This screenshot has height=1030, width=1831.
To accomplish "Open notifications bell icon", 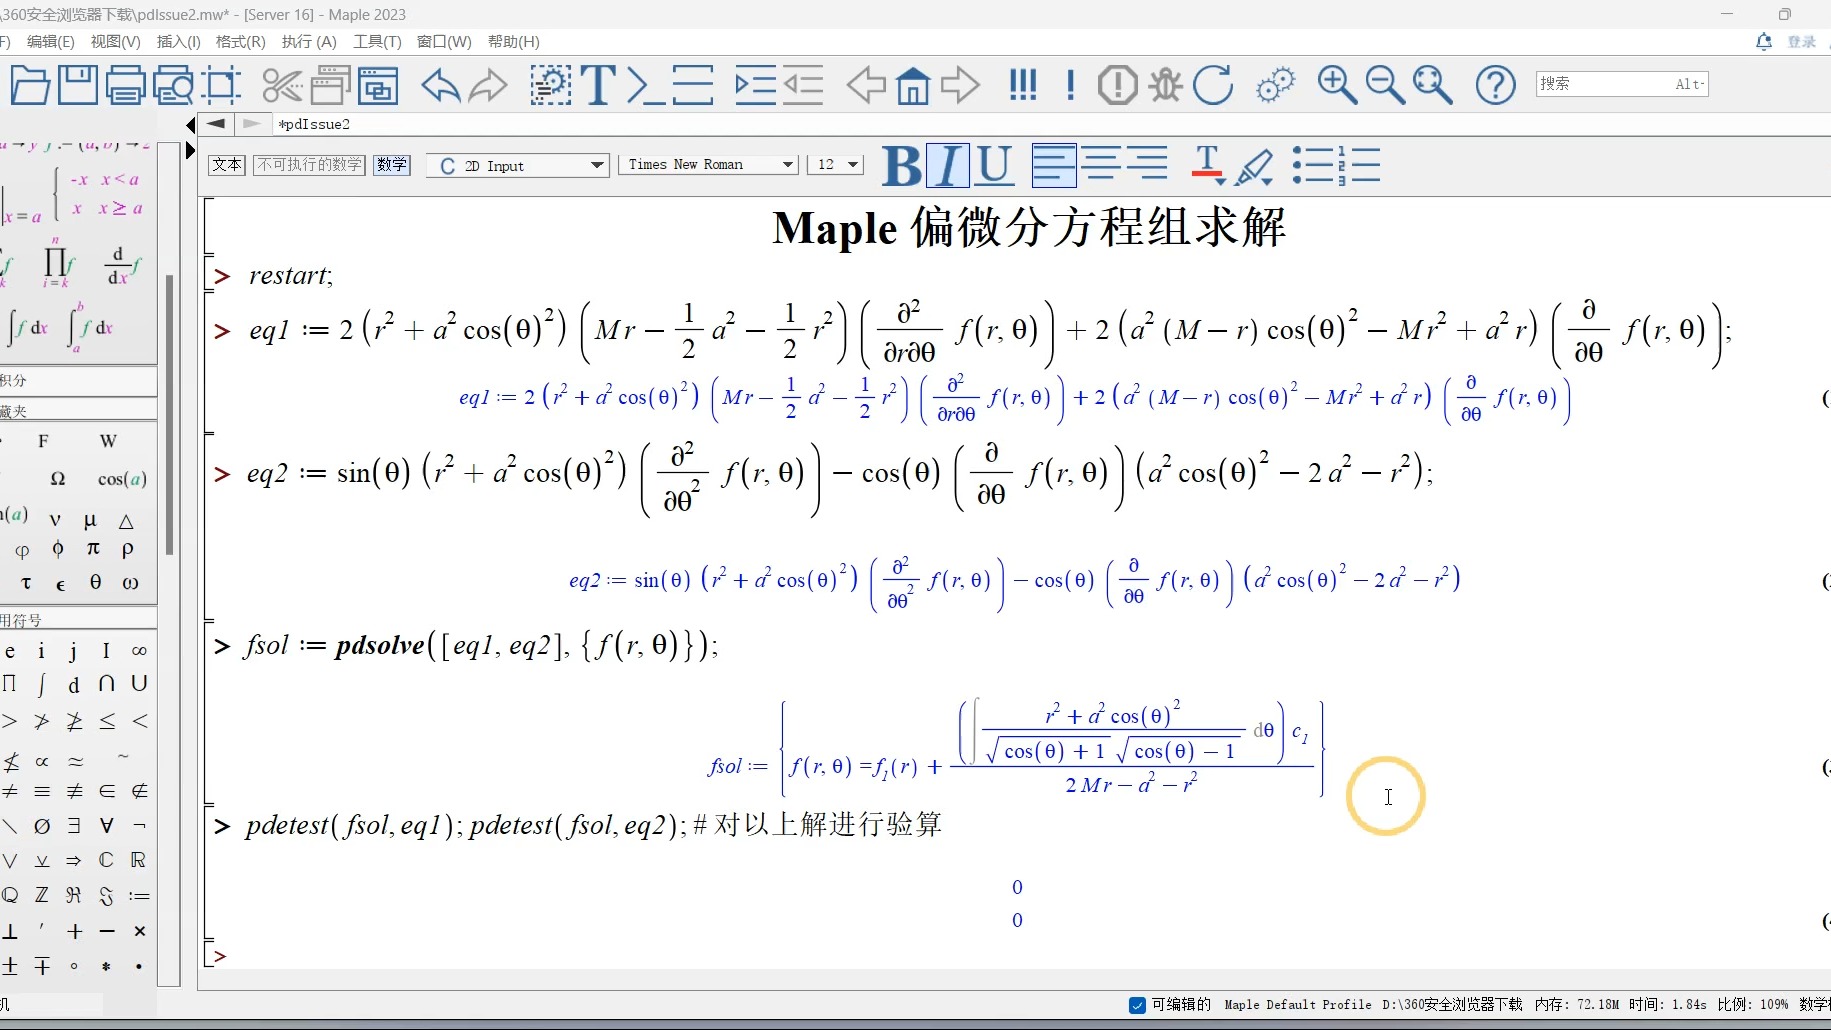I will point(1764,41).
